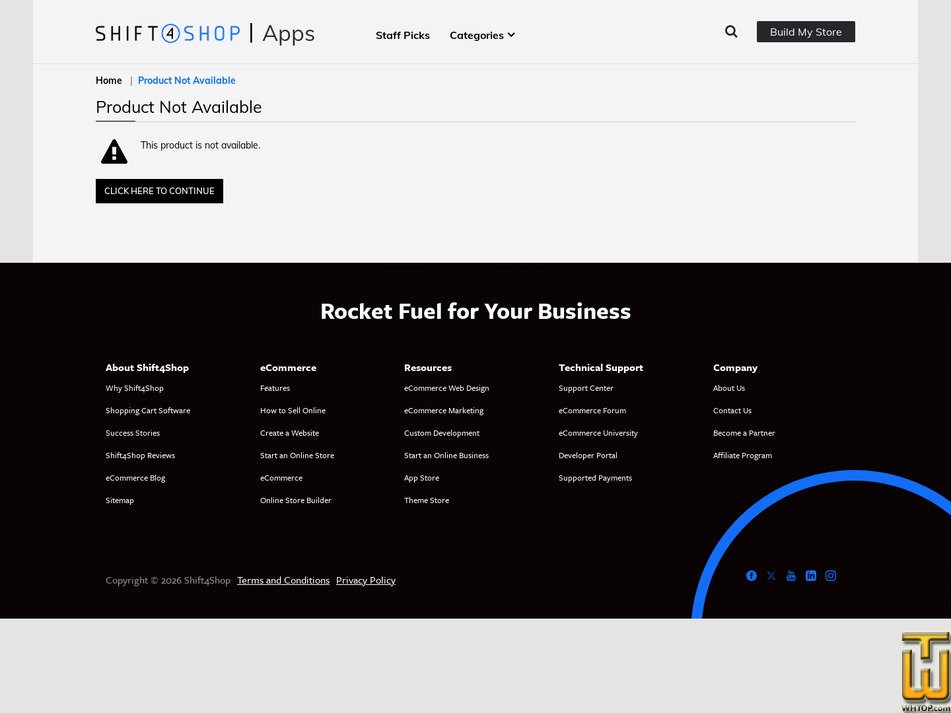The height and width of the screenshot is (713, 951).
Task: Open eCommerce Blog link
Action: click(x=135, y=478)
